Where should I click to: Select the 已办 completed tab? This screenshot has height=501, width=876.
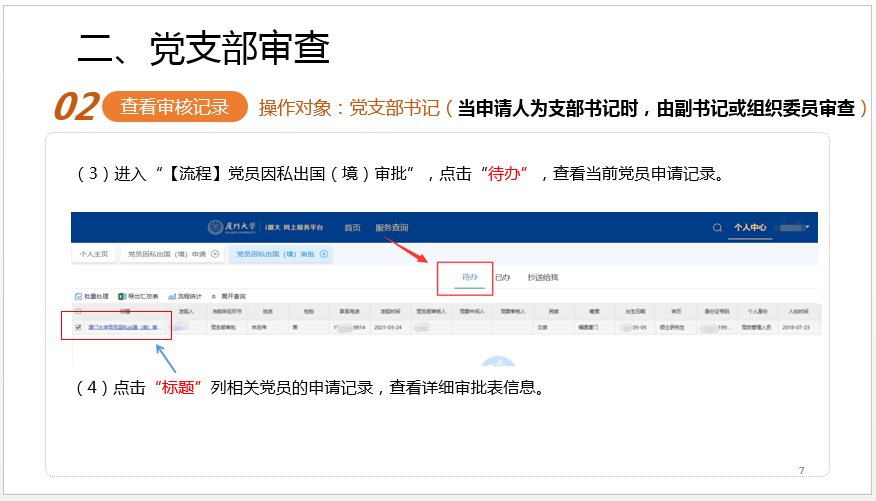[502, 277]
